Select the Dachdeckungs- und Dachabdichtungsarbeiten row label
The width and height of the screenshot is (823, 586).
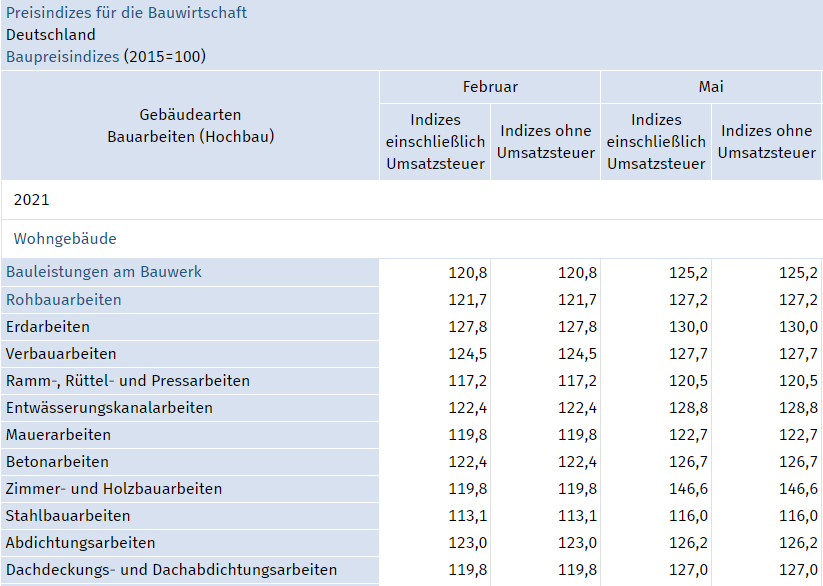click(x=171, y=570)
